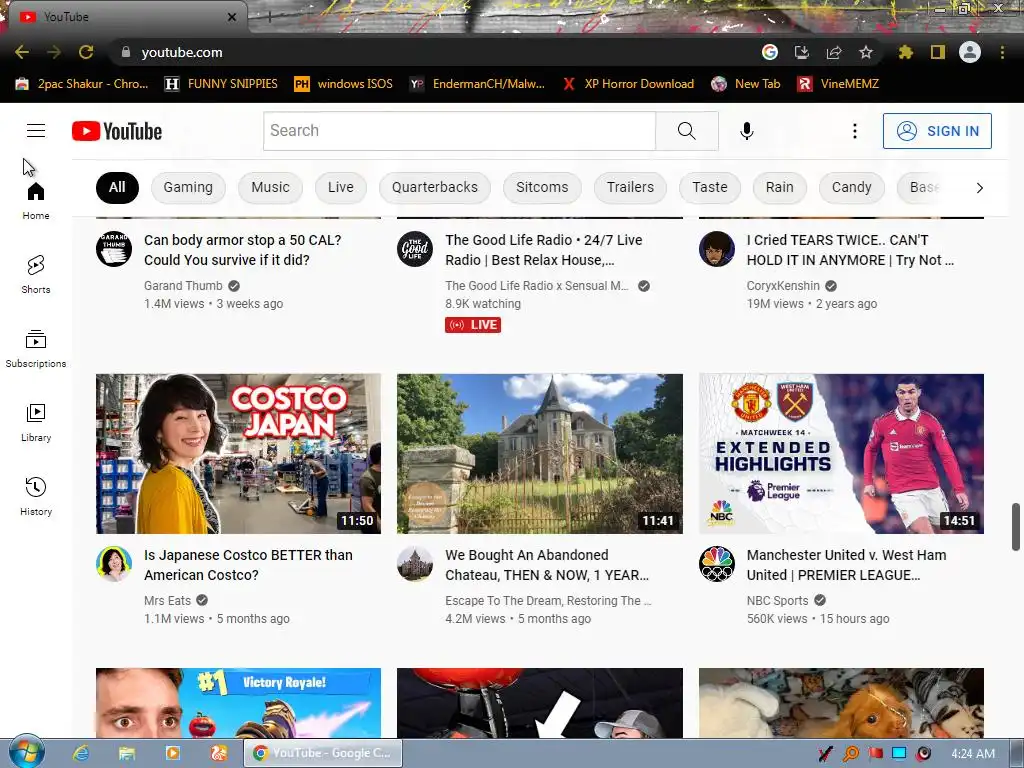Select the Gaming filter chip
The height and width of the screenshot is (768, 1024).
(188, 187)
